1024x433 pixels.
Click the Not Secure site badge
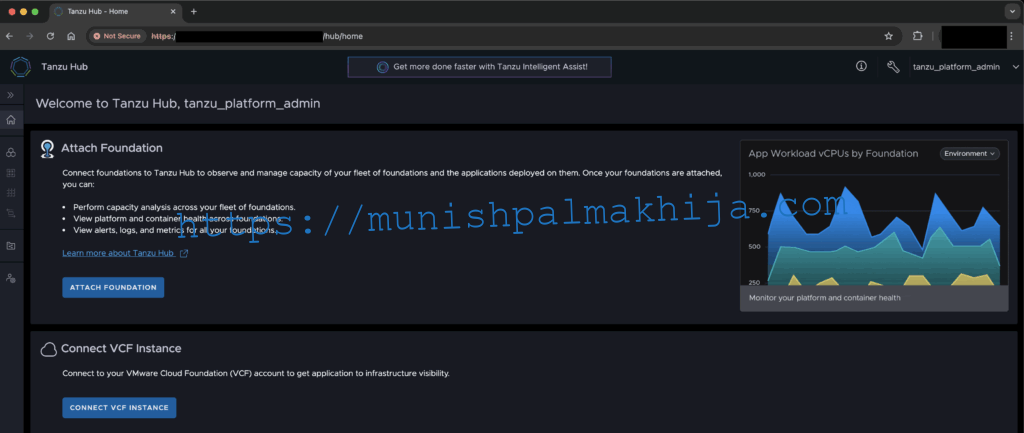(117, 37)
